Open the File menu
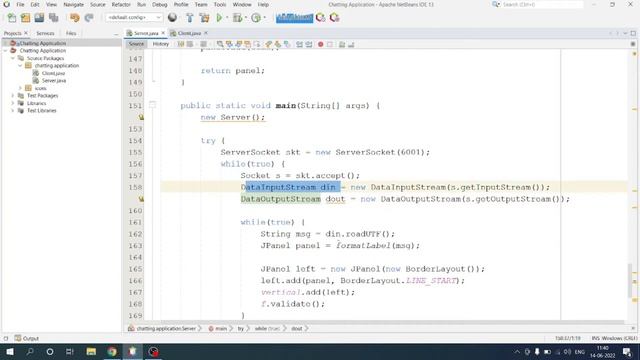Screen dimensions: 640x360 coord(20,4)
